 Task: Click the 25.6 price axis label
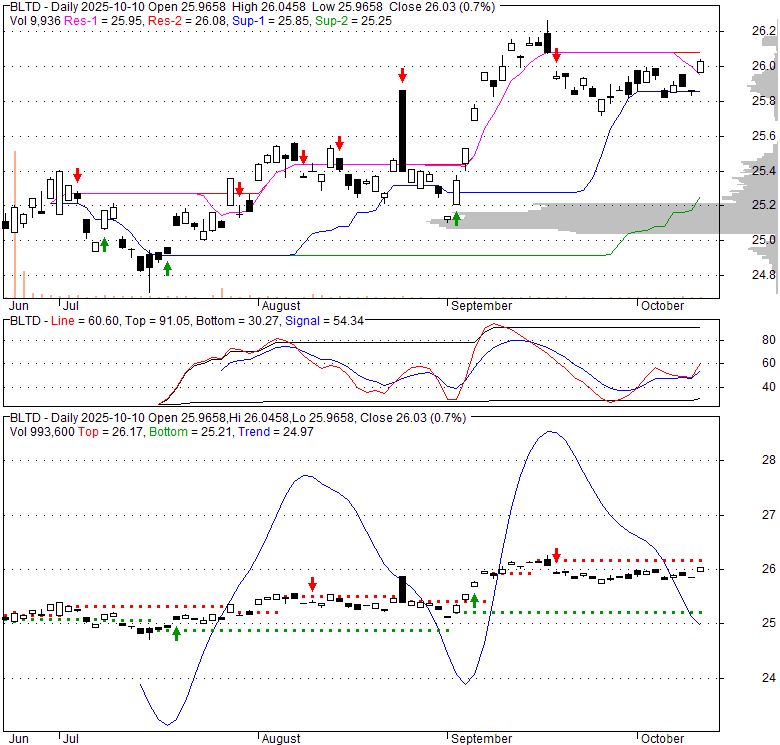click(763, 136)
